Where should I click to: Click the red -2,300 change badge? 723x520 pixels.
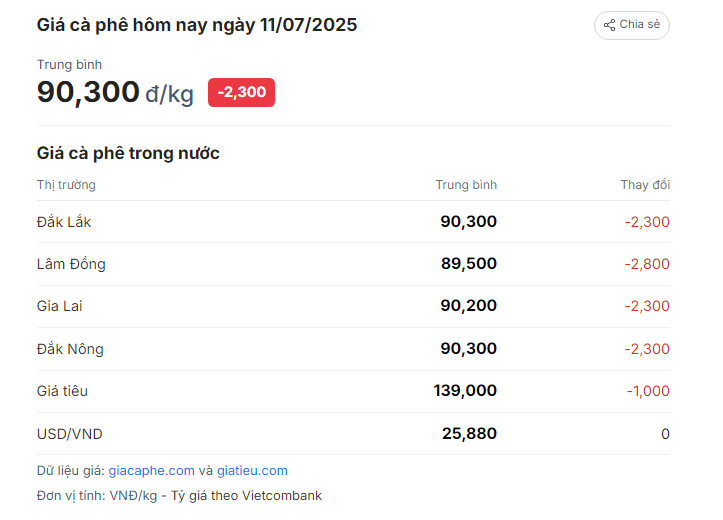click(x=241, y=93)
